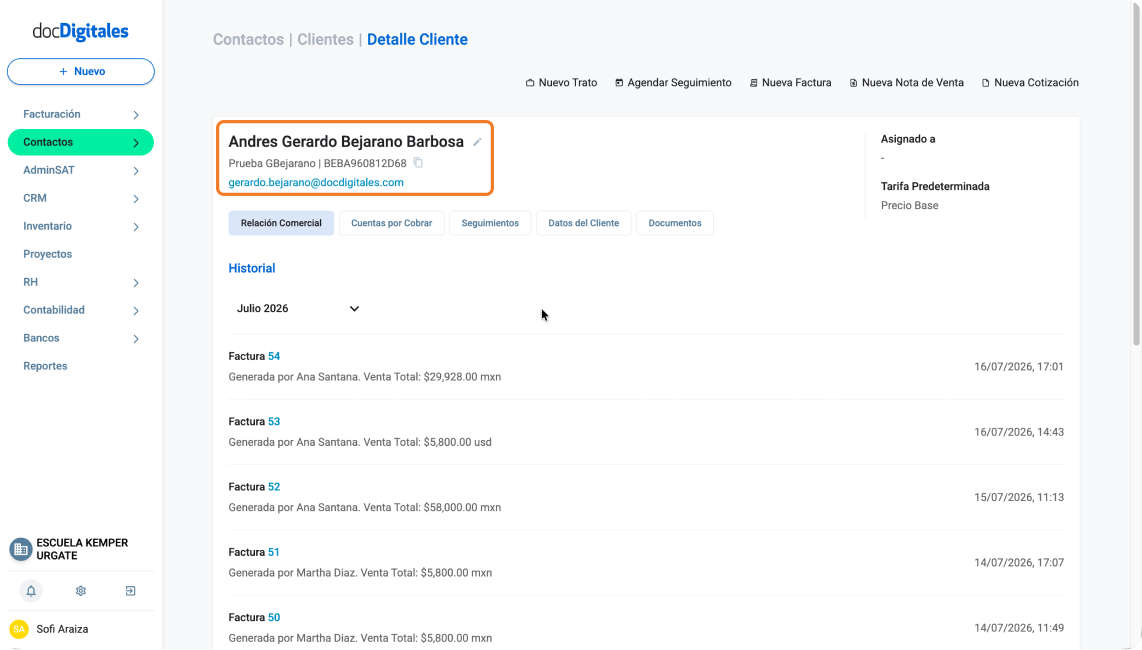Click the ESCUELA KEMPER URGATE company icon
This screenshot has width=1142, height=650.
[20, 549]
